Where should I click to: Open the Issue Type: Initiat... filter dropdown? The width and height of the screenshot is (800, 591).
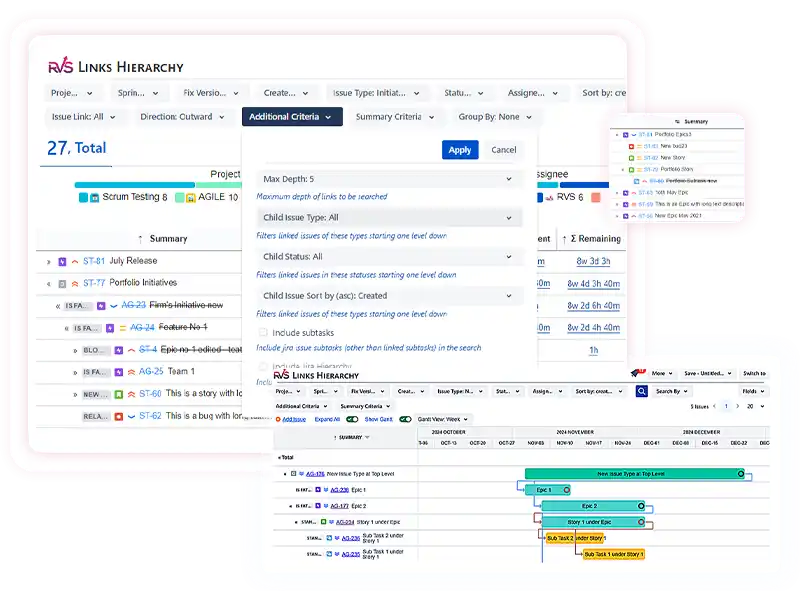[377, 93]
